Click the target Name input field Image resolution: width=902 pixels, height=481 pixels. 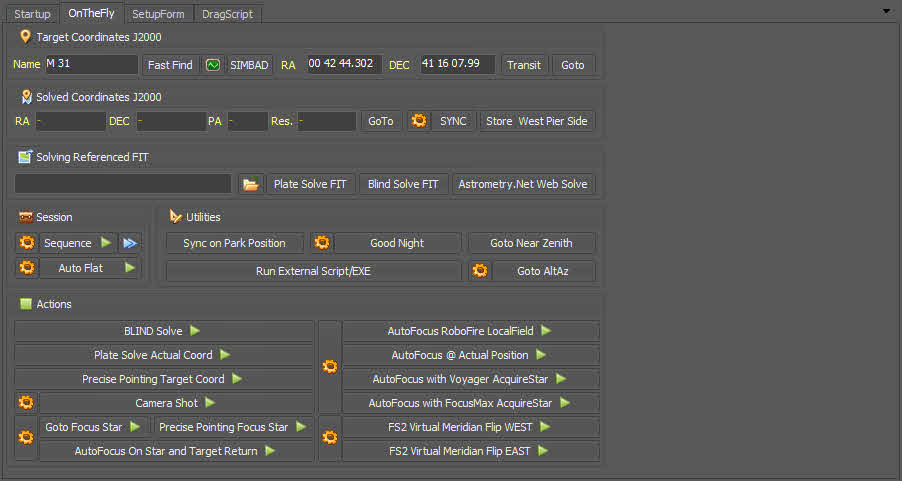(x=91, y=64)
